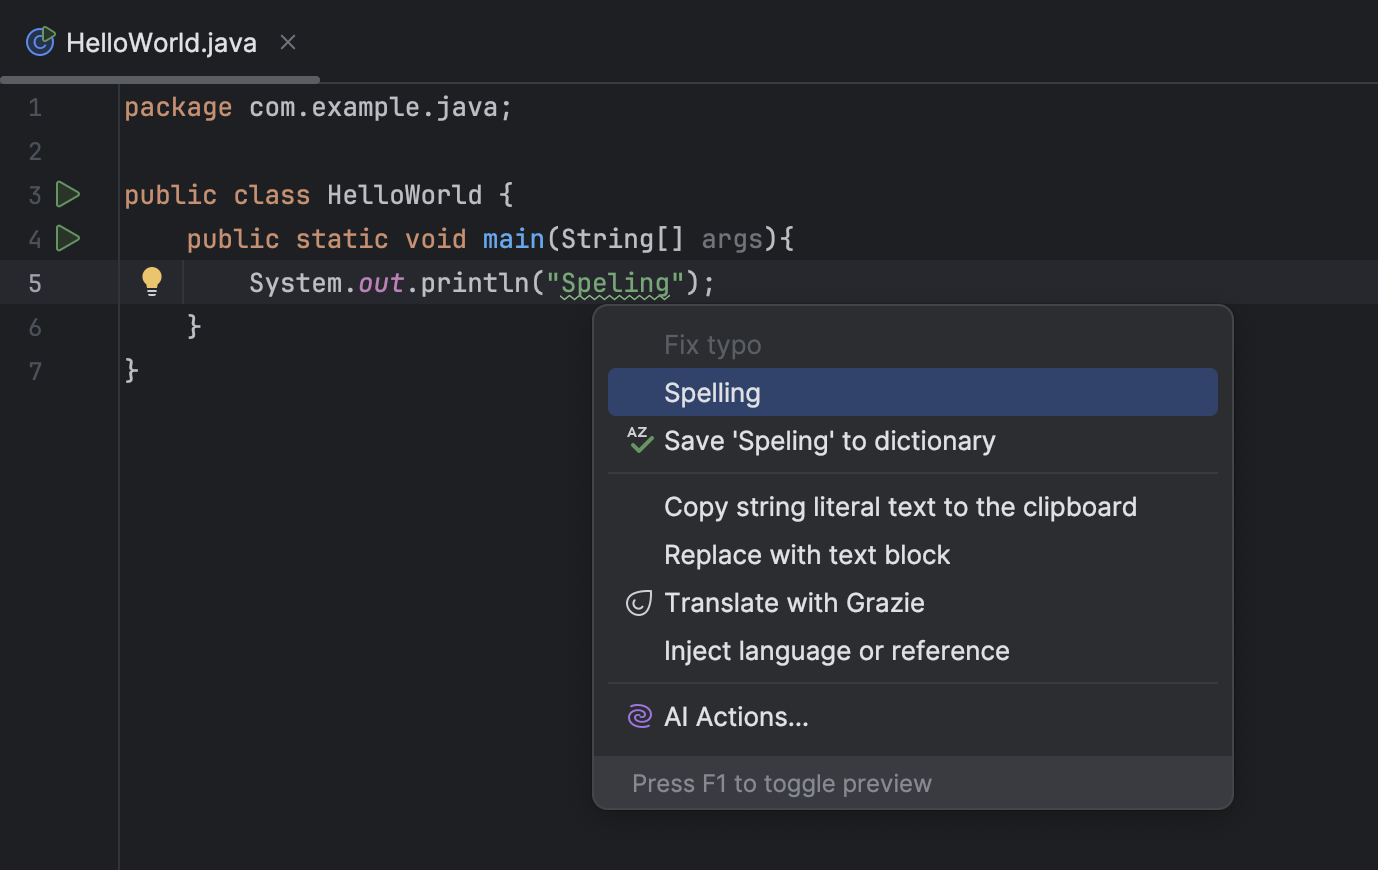Run main method using line 4 gutter icon
Viewport: 1378px width, 870px height.
[x=67, y=238]
